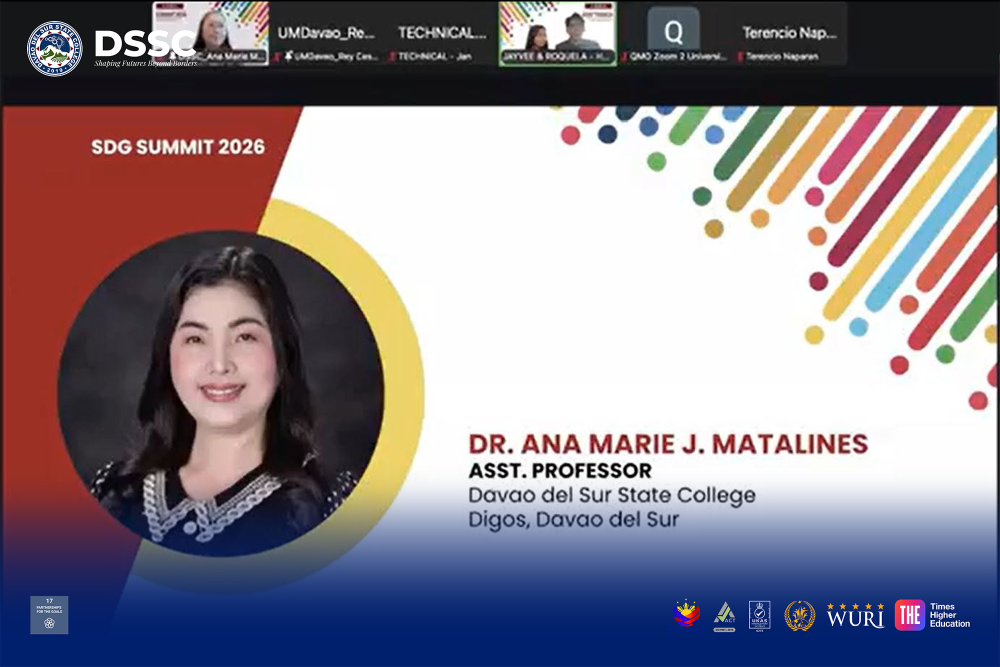1000x667 pixels.
Task: Click the gold laurel seal logo
Action: [x=799, y=616]
